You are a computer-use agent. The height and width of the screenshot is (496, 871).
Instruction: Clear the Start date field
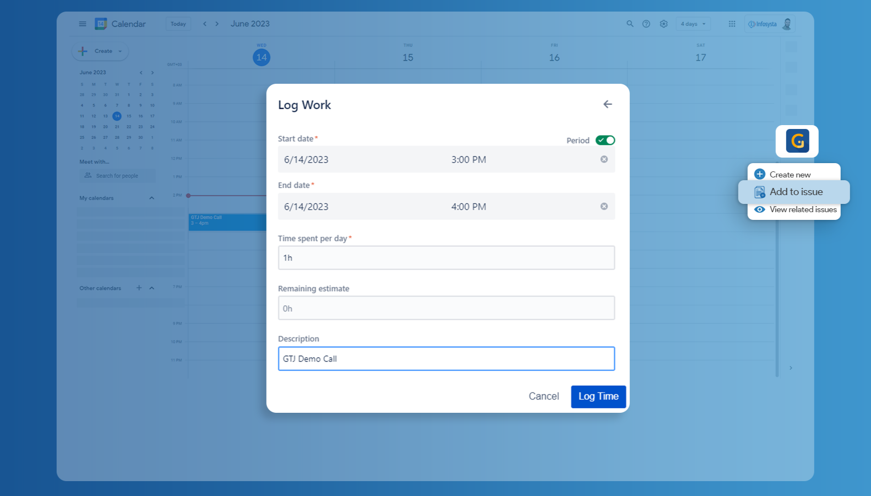(x=604, y=159)
